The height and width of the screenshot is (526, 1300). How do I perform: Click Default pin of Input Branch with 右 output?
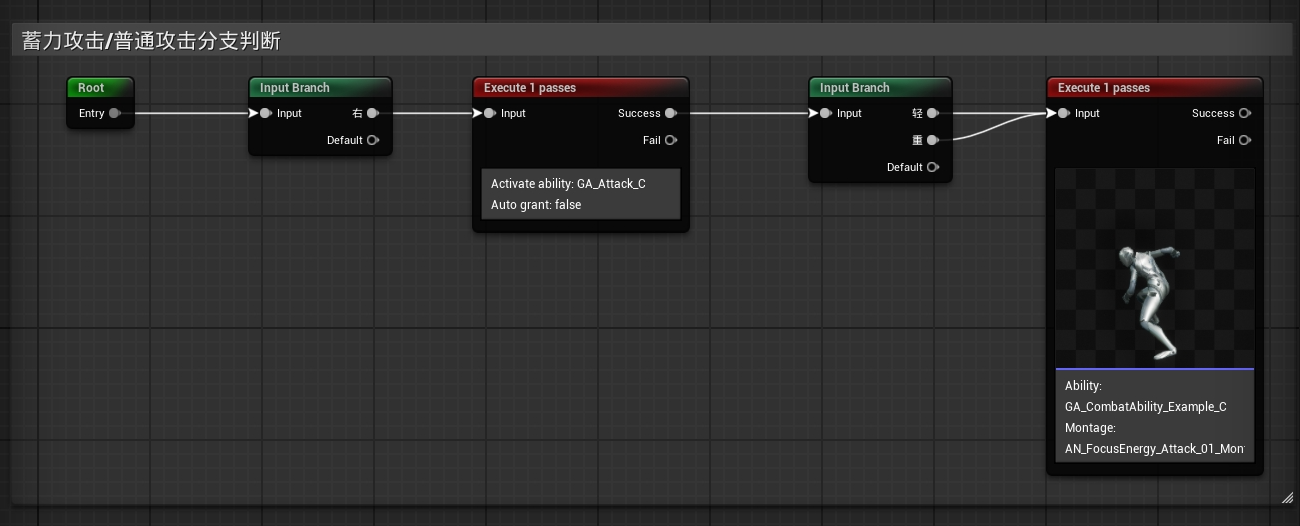click(372, 140)
